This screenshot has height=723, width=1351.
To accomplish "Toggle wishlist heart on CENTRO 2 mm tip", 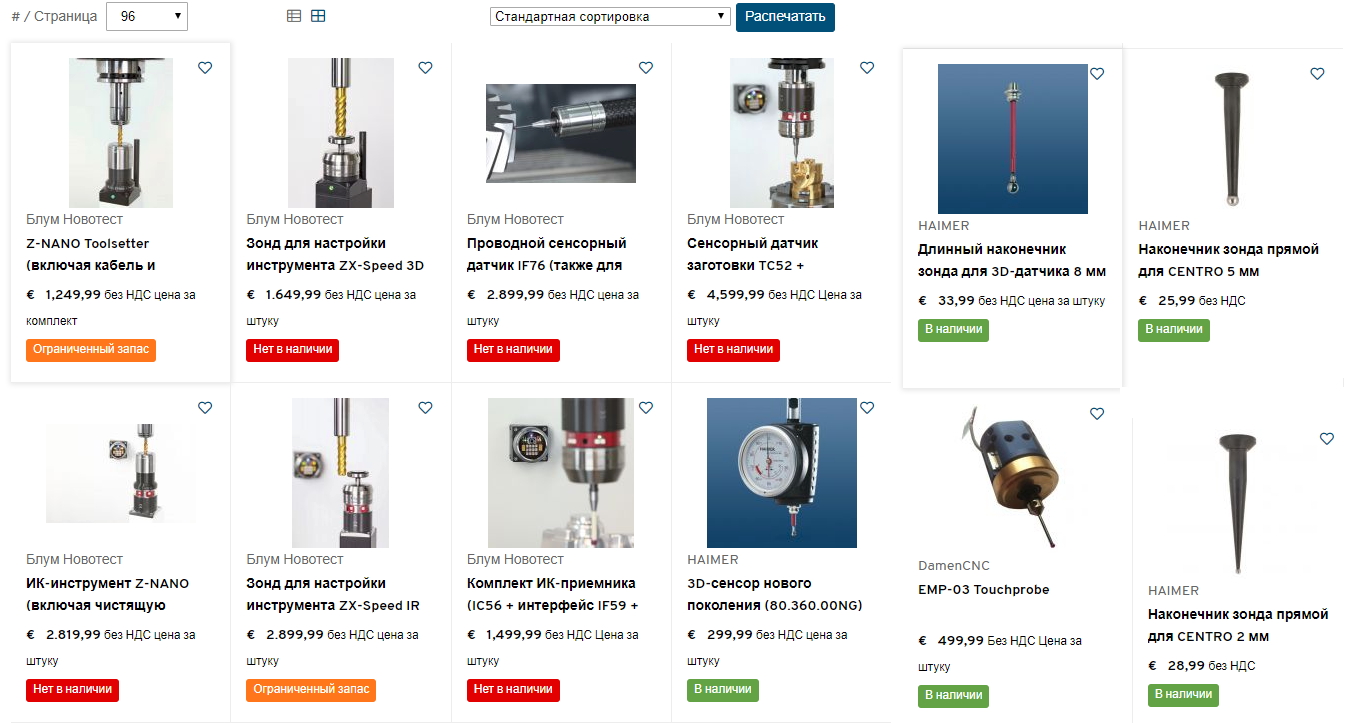I will [x=1327, y=439].
